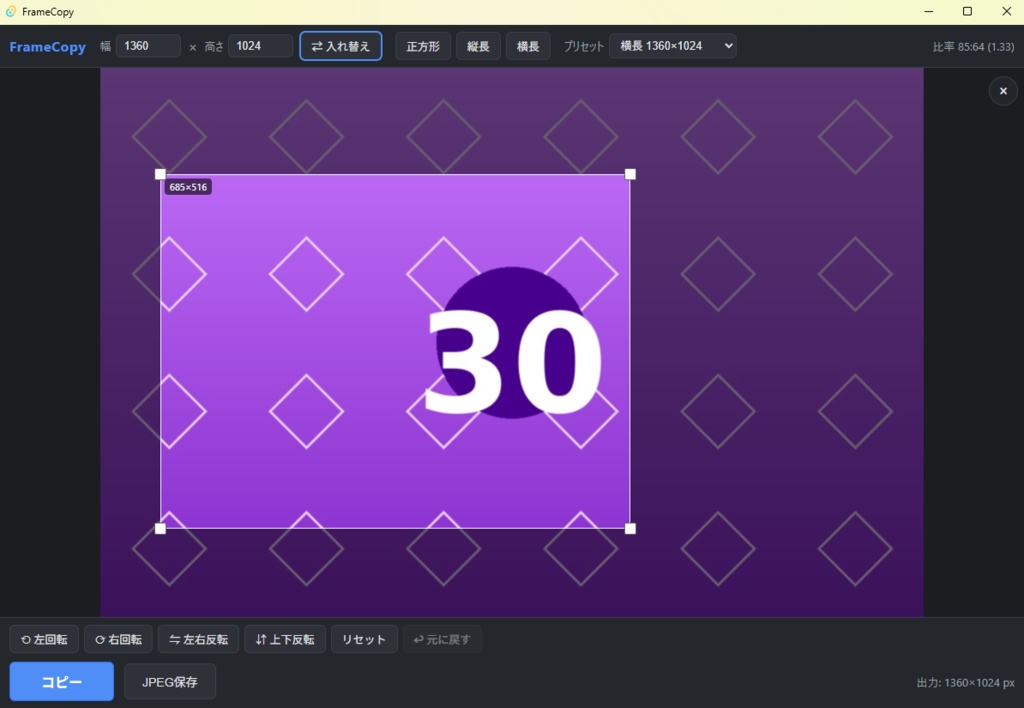Flip vertically with 上下反転 button
The height and width of the screenshot is (708, 1024).
[285, 639]
